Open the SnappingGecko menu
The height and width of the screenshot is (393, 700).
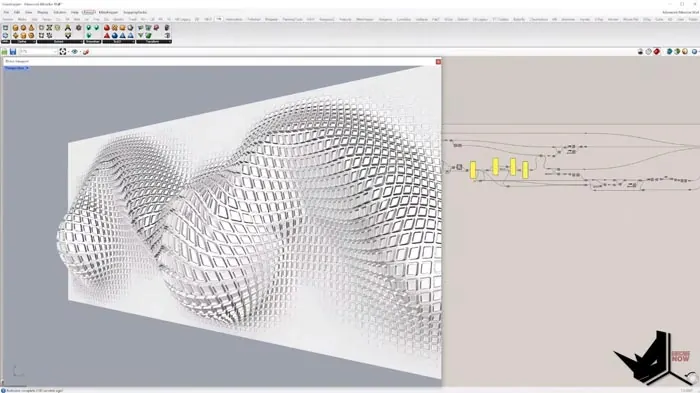(135, 12)
